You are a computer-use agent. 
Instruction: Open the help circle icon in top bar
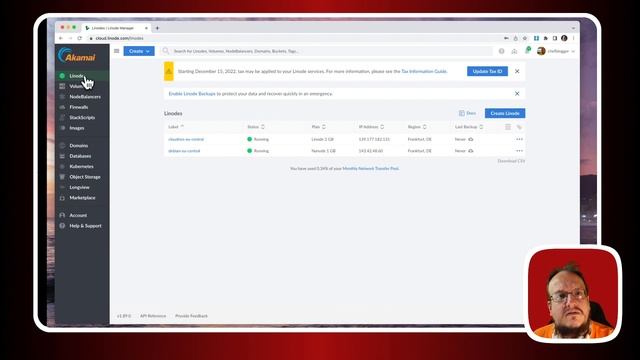[x=502, y=51]
